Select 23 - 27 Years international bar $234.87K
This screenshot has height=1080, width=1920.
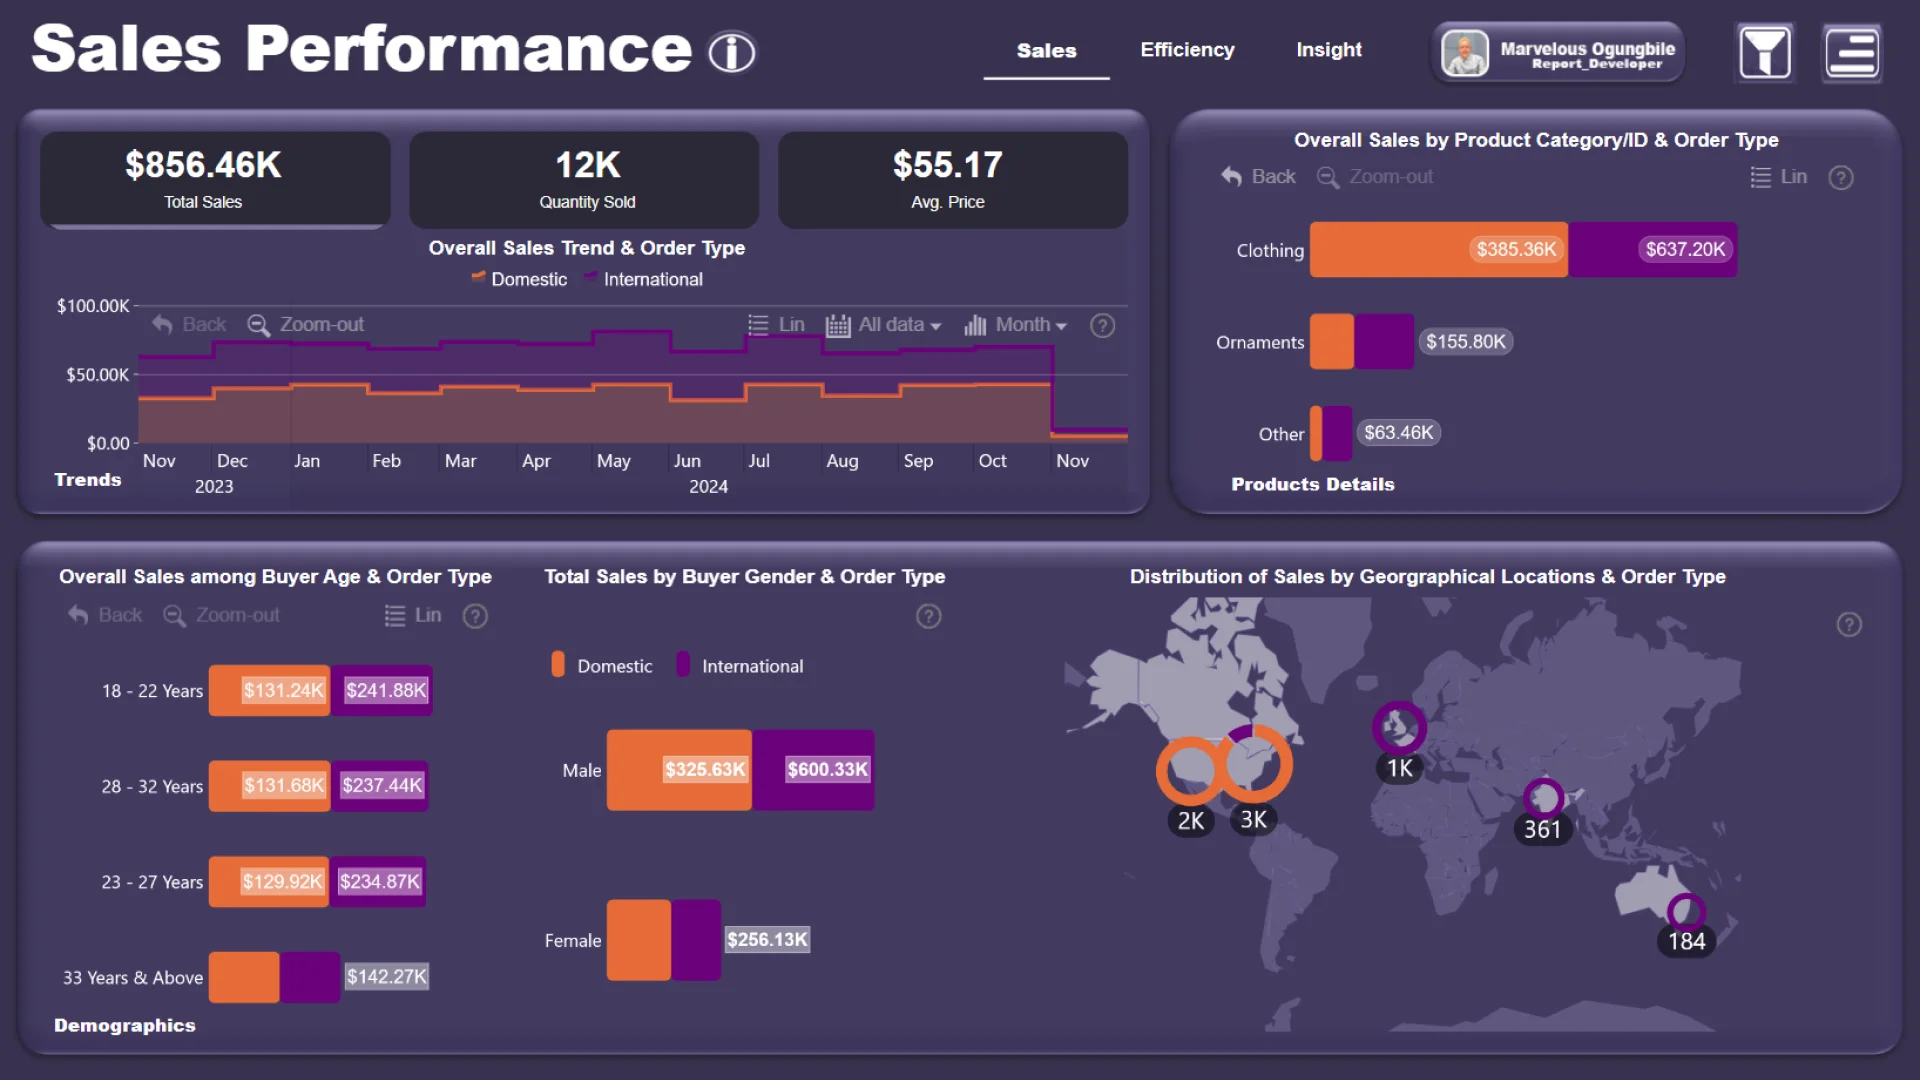(379, 881)
